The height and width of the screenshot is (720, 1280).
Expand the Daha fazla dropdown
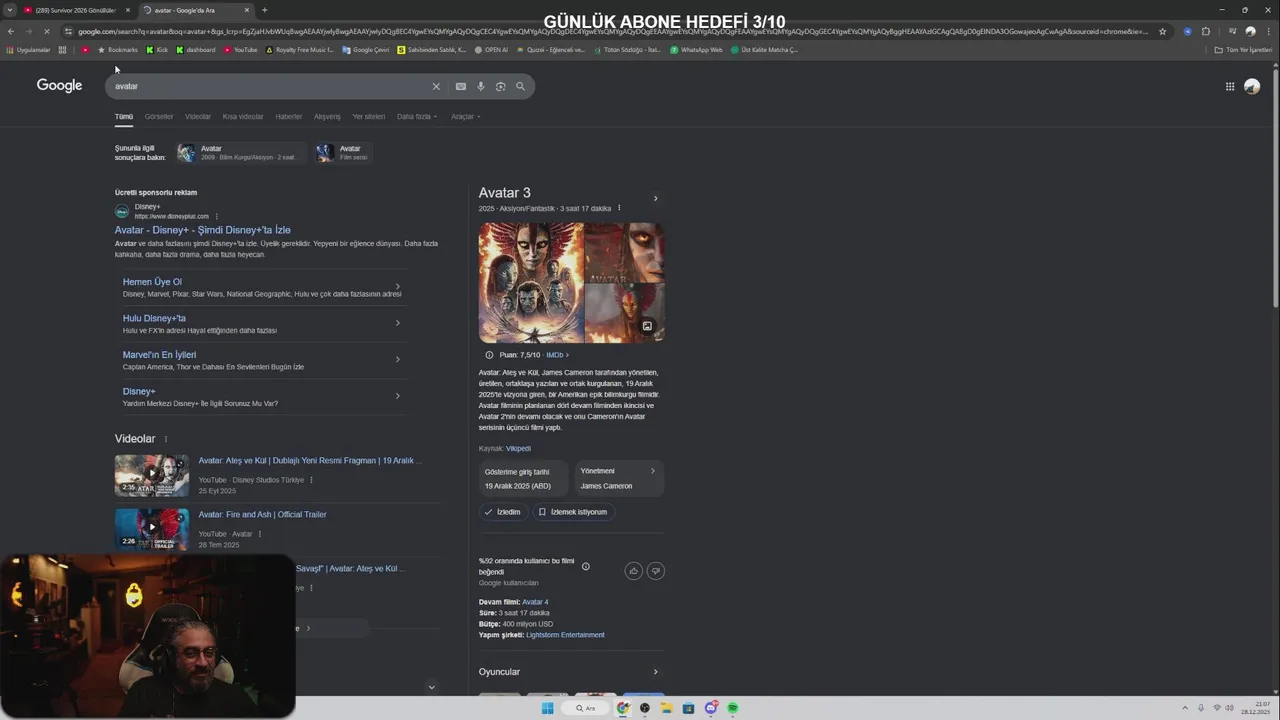416,116
